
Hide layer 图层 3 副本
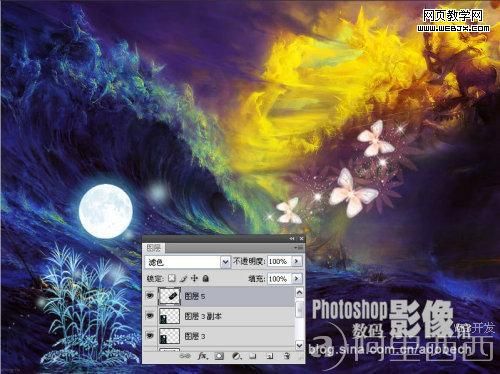pos(150,316)
